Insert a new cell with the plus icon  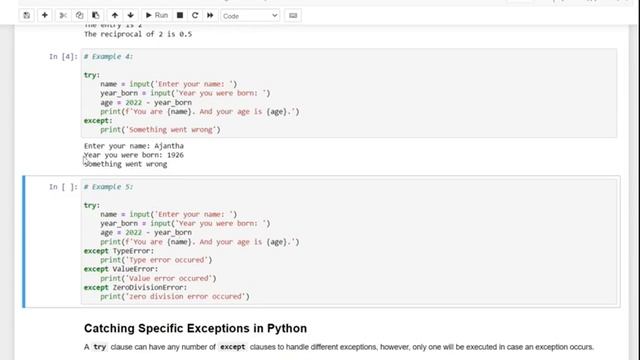coord(44,16)
